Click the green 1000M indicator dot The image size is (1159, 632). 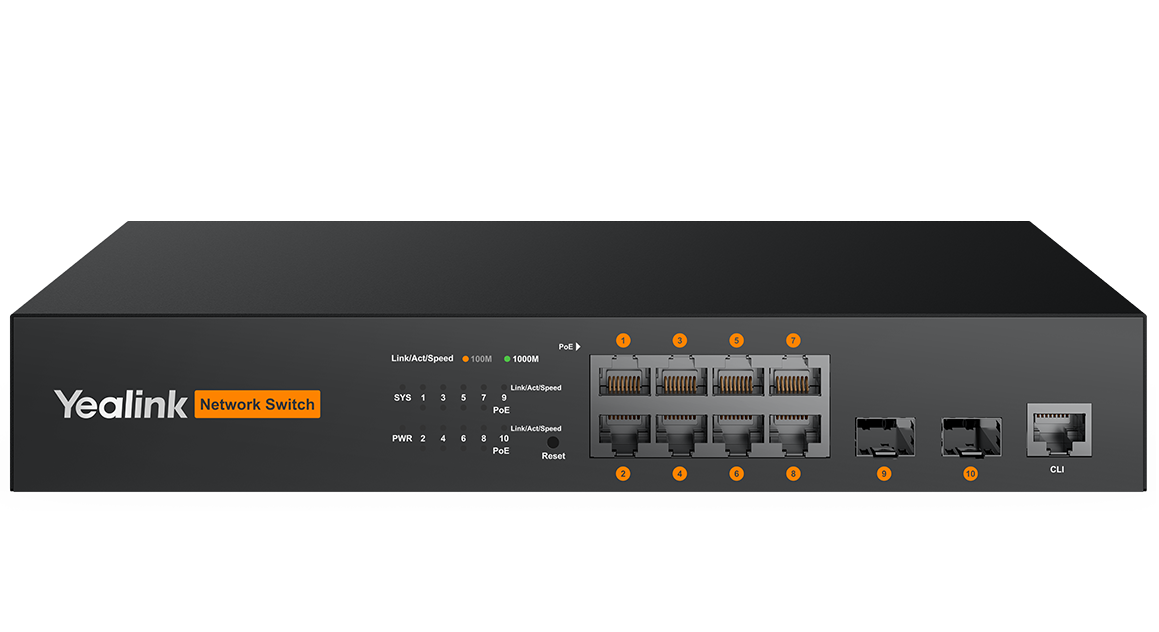pyautogui.click(x=507, y=359)
